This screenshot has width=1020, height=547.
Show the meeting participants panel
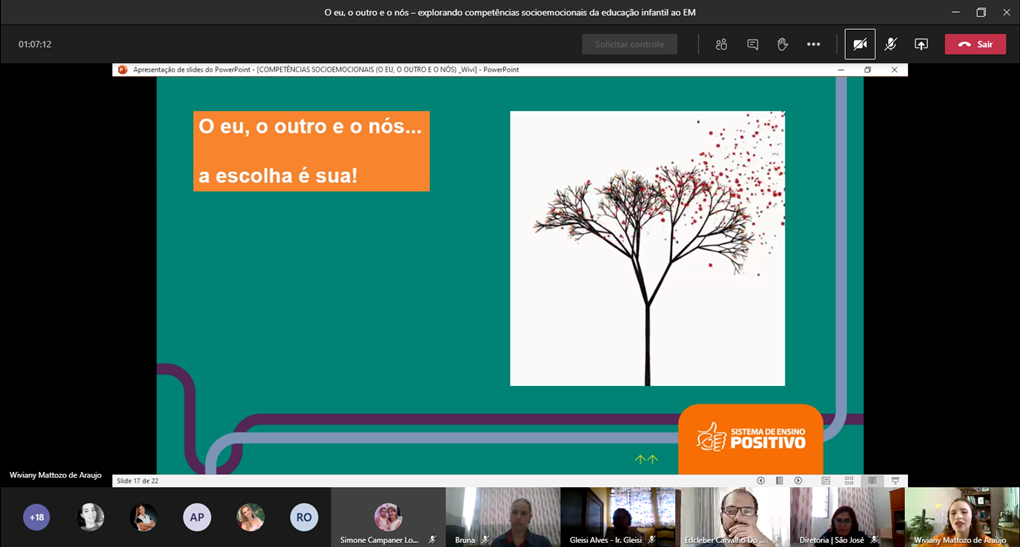[721, 44]
